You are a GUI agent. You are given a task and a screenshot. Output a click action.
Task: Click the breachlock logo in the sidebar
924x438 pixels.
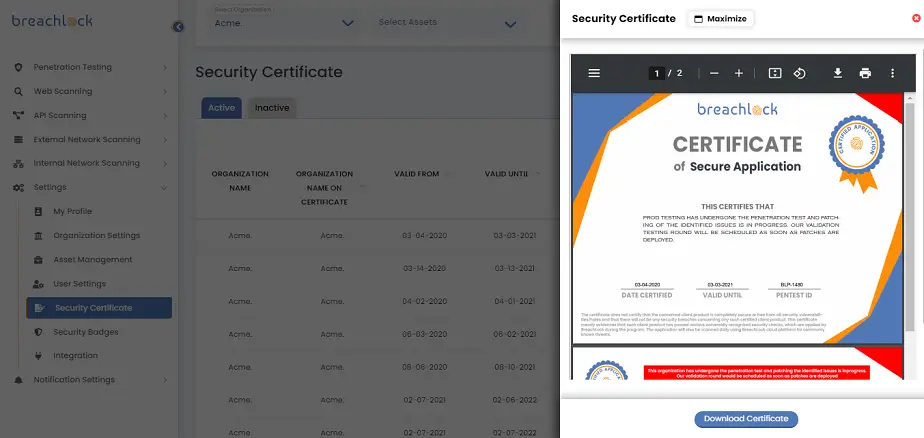click(x=52, y=21)
